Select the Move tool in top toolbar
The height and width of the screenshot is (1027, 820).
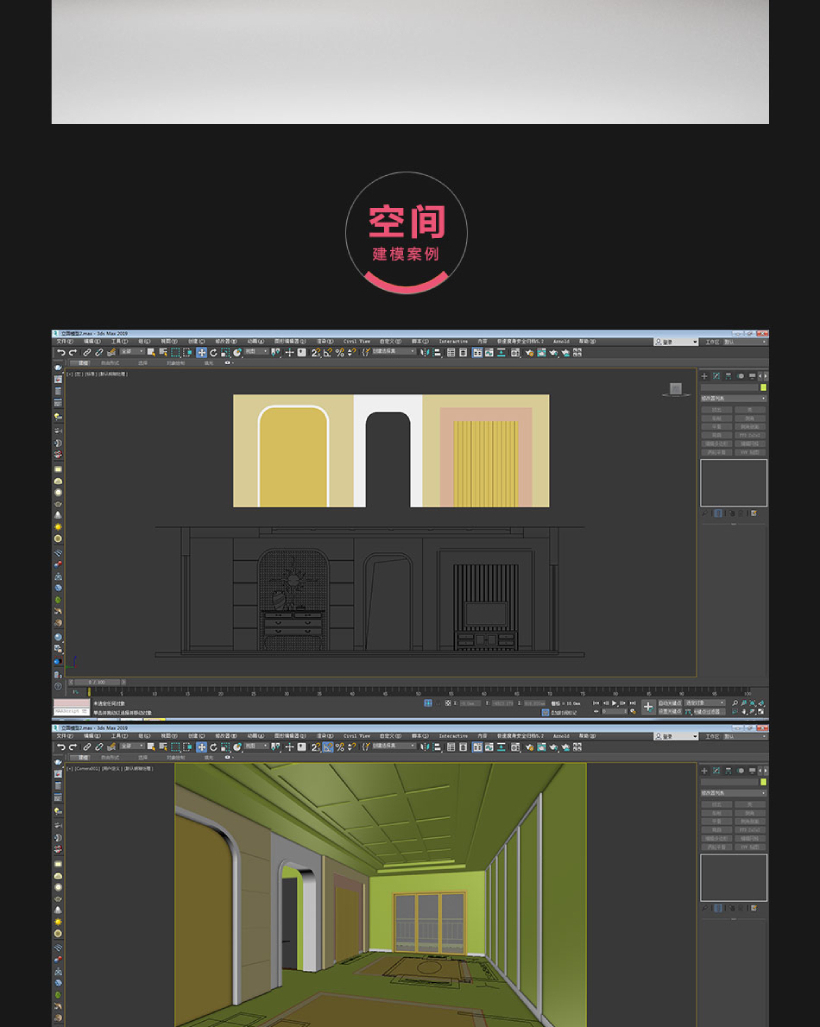[201, 353]
